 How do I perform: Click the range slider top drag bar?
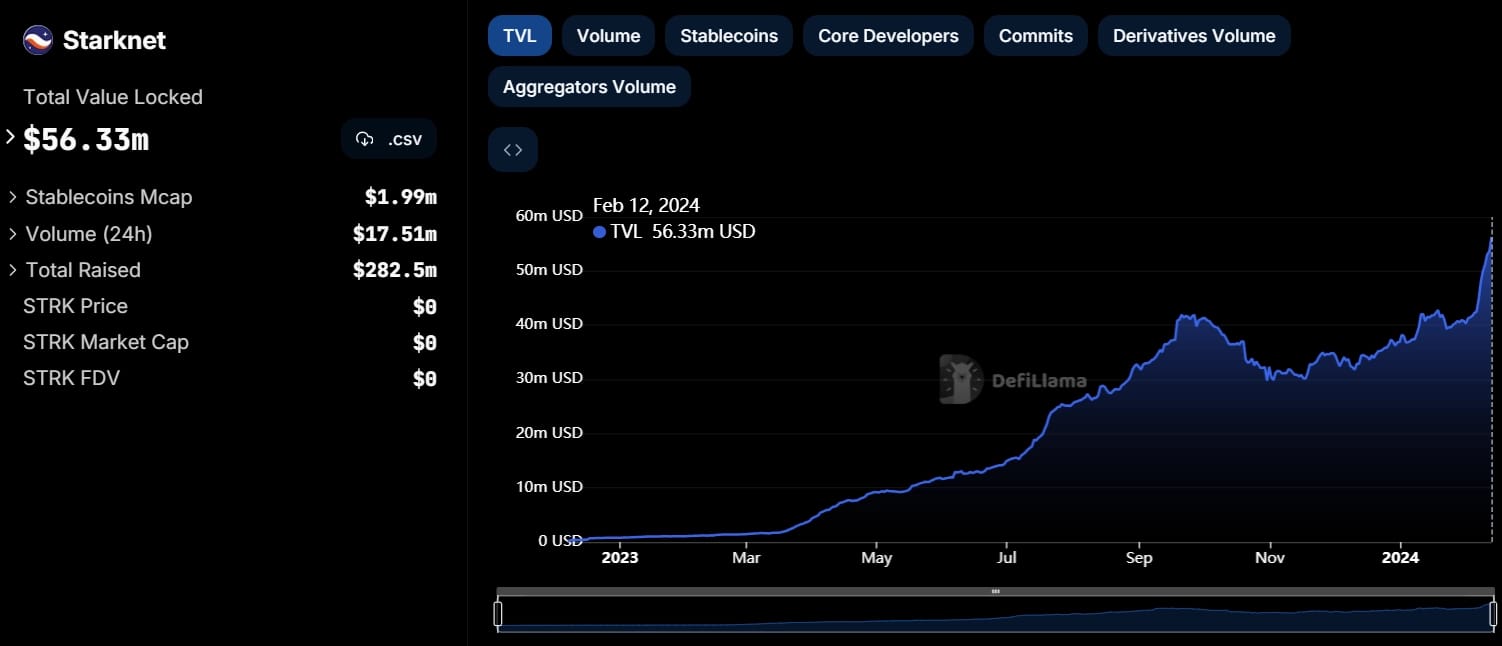pyautogui.click(x=995, y=591)
